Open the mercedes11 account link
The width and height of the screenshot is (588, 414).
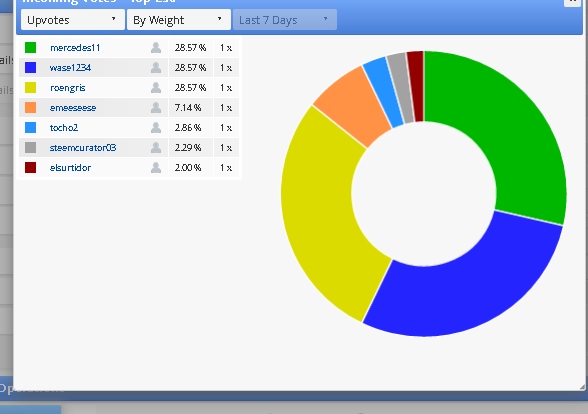click(x=75, y=48)
